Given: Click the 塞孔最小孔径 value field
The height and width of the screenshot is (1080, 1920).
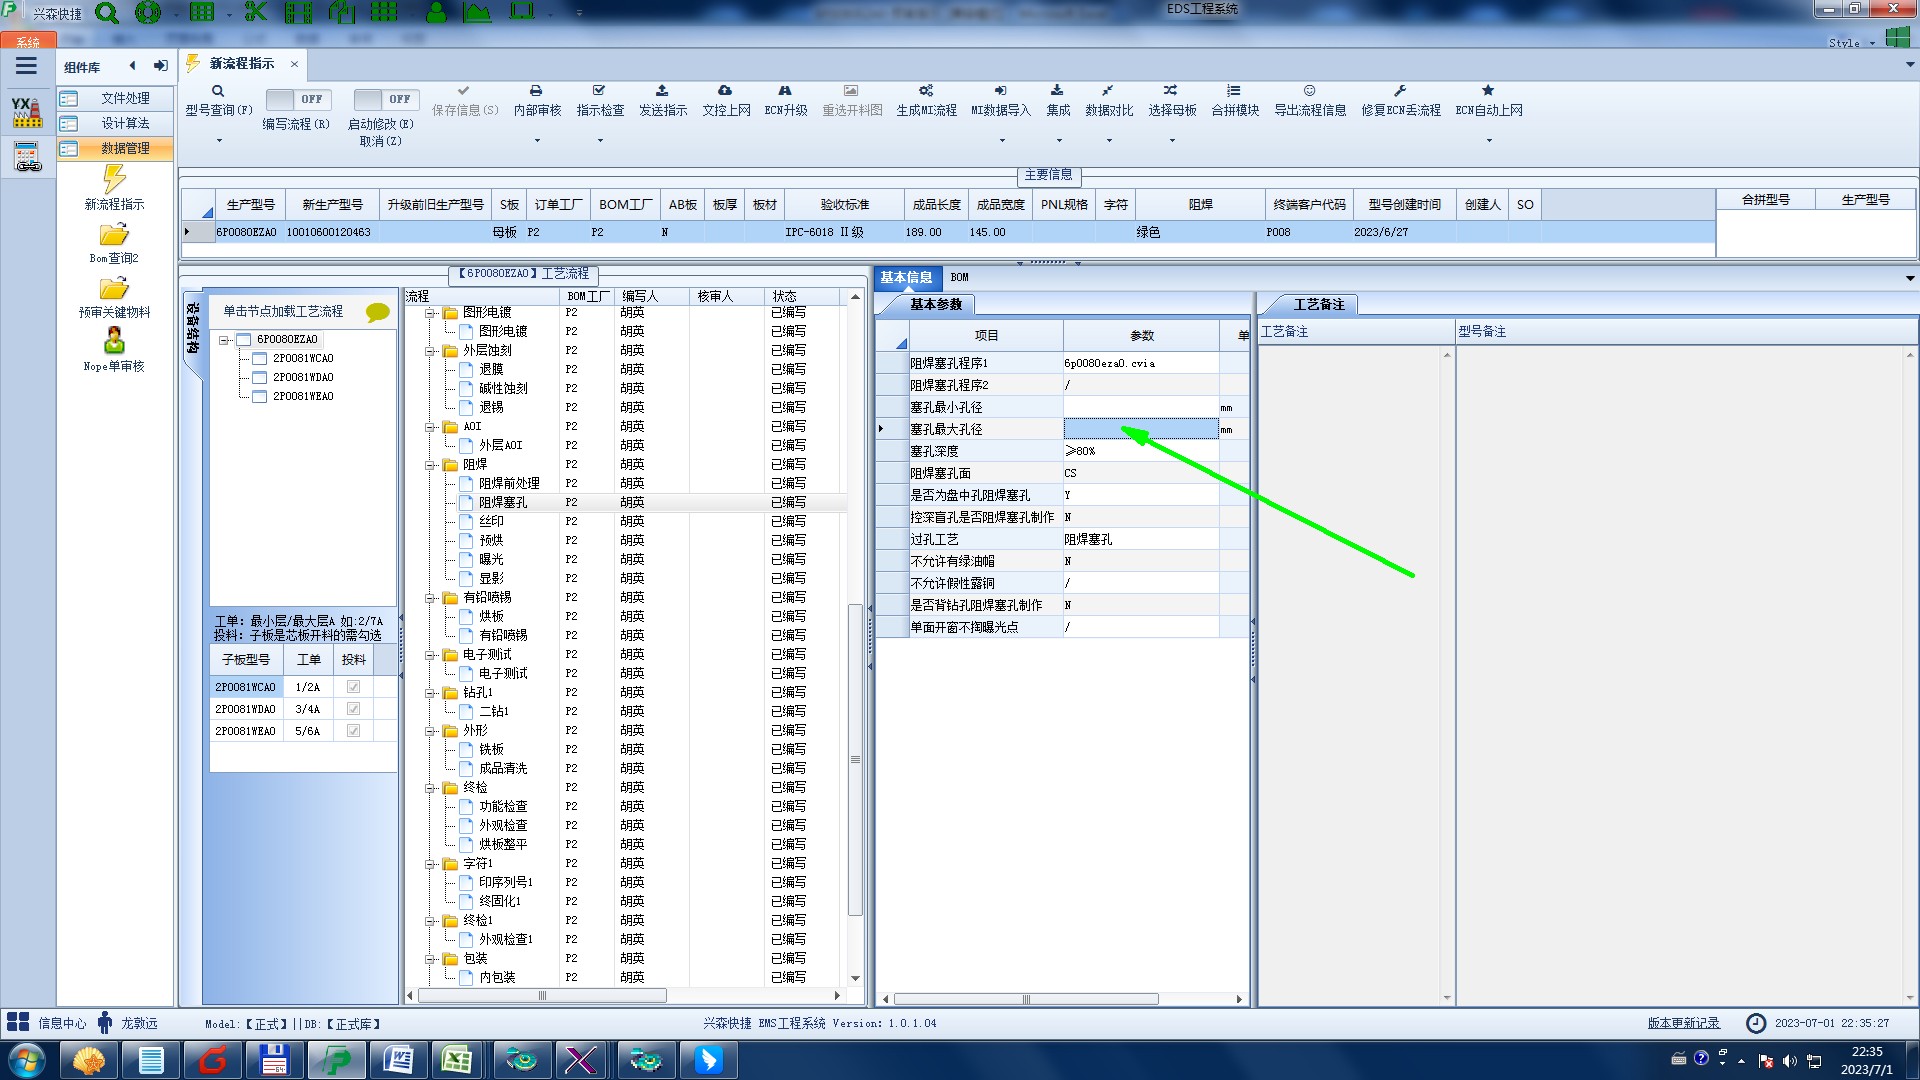Looking at the screenshot, I should coord(1140,407).
